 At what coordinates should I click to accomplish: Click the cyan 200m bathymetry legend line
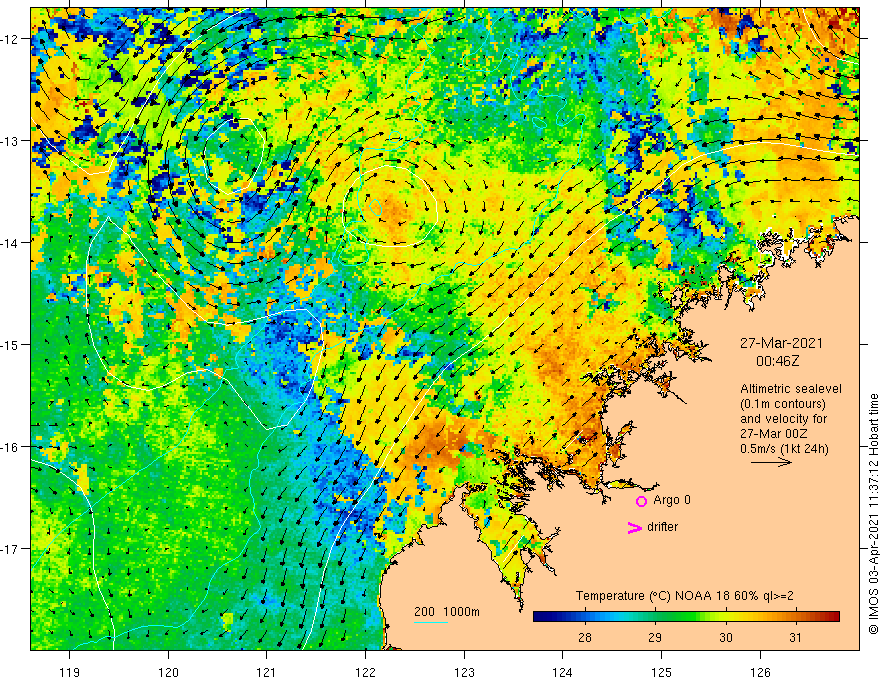point(430,622)
